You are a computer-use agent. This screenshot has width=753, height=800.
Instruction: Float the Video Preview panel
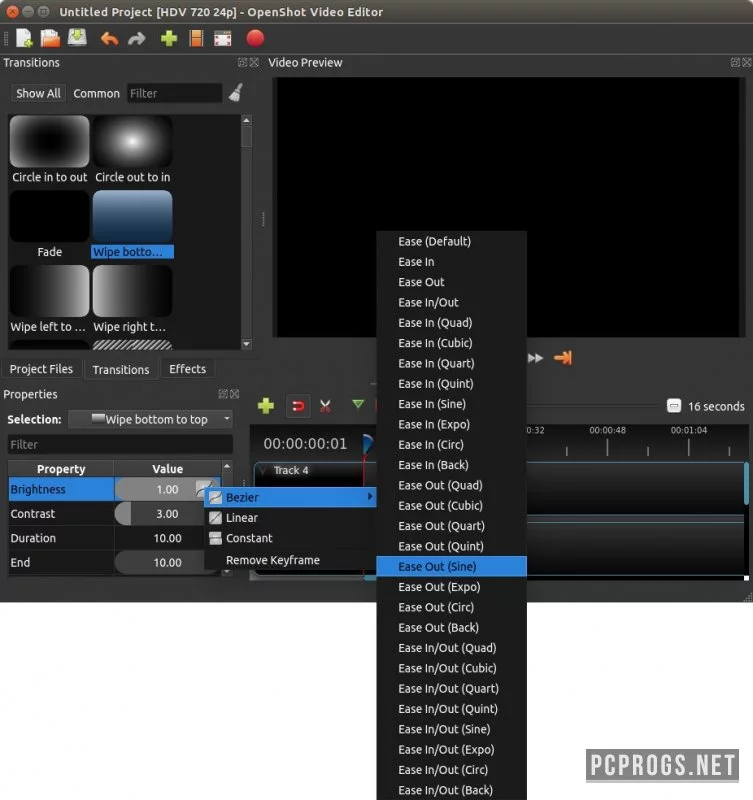735,62
